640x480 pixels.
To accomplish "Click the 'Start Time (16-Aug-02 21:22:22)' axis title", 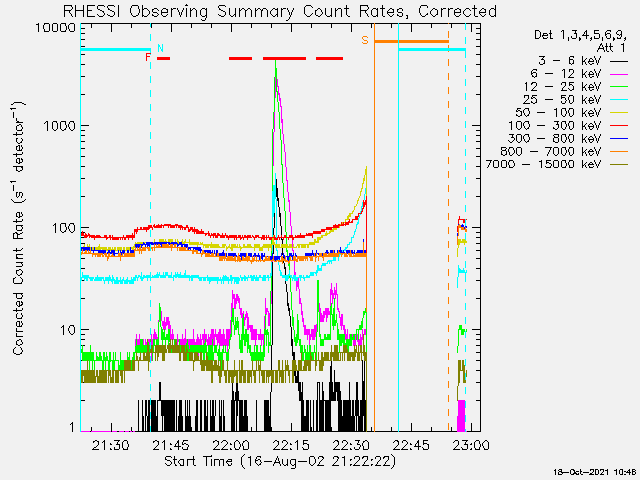I will coord(280,462).
